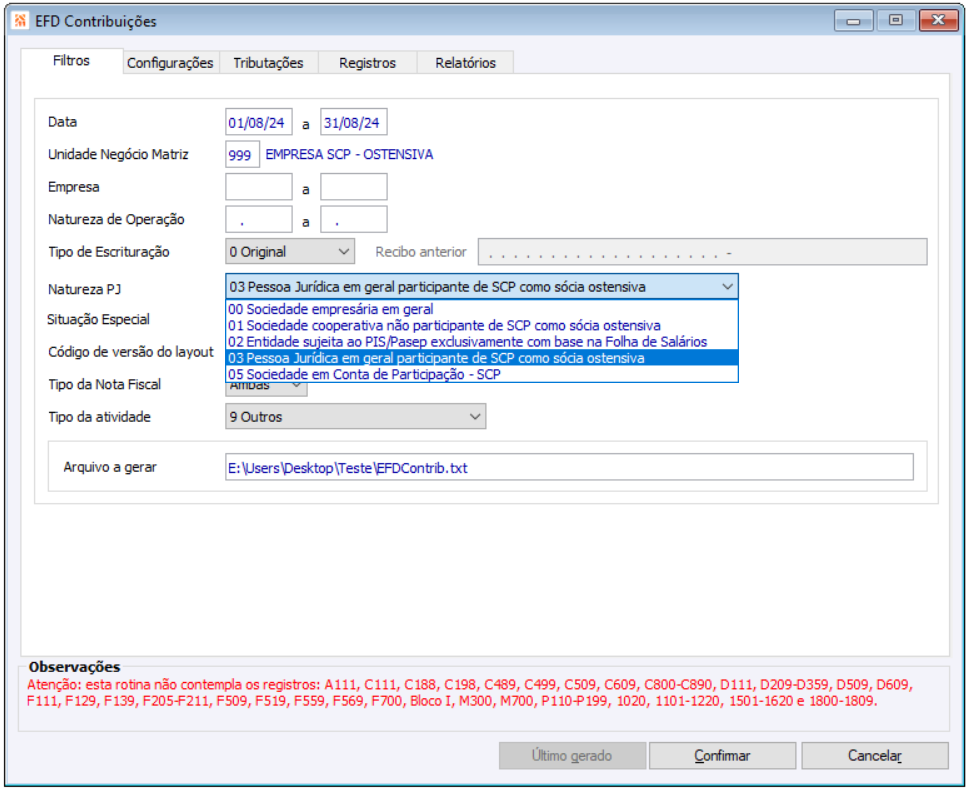Click EMPRESA SCP - OSTENSIVA text
This screenshot has height=790, width=971.
349,154
